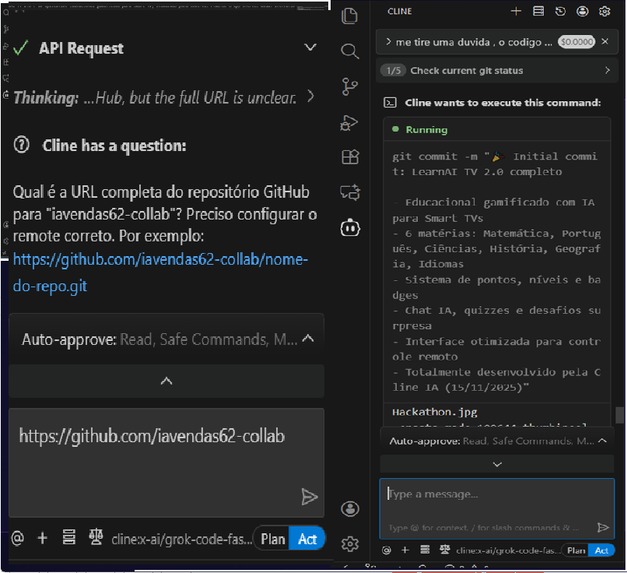Open MCP servers icon in Cline header
This screenshot has width=627, height=573.
(x=538, y=11)
